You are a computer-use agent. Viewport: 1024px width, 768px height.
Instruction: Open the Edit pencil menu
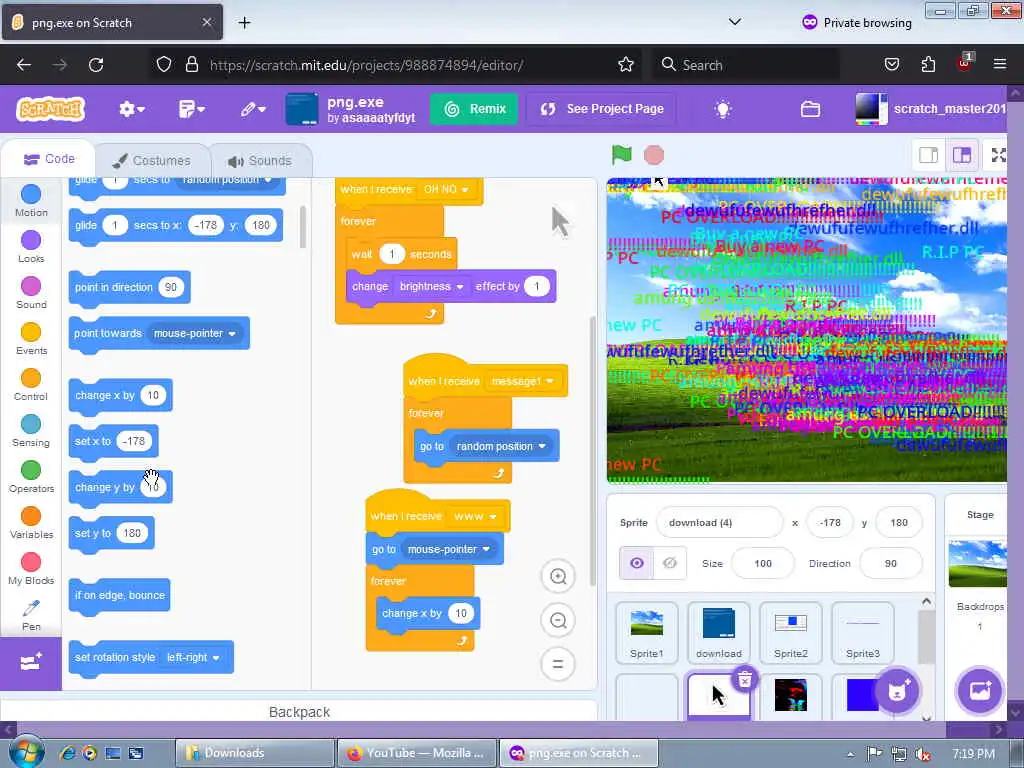tap(253, 109)
